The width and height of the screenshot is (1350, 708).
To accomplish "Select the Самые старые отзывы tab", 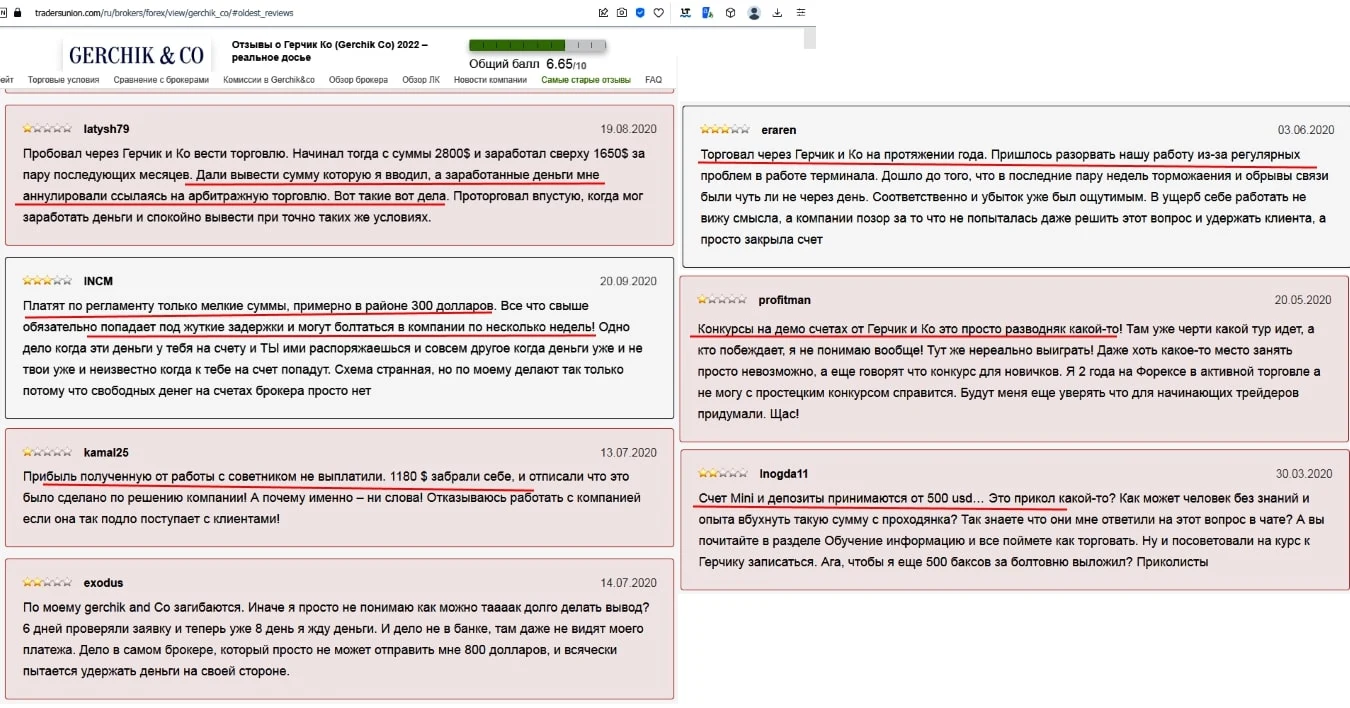I will point(586,80).
